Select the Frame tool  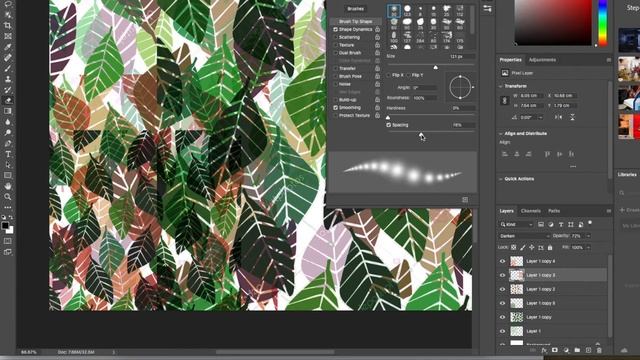(x=8, y=36)
